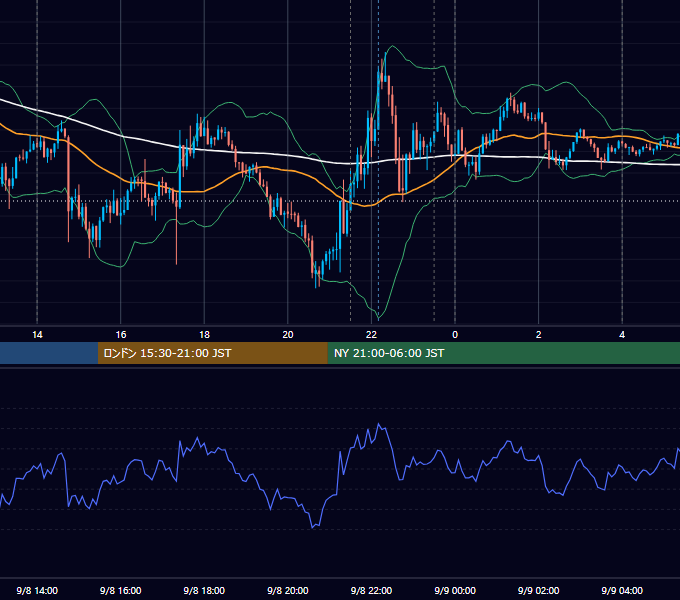Click the 18 hour label on the time axis
Screen dimensions: 680x600
point(204,335)
